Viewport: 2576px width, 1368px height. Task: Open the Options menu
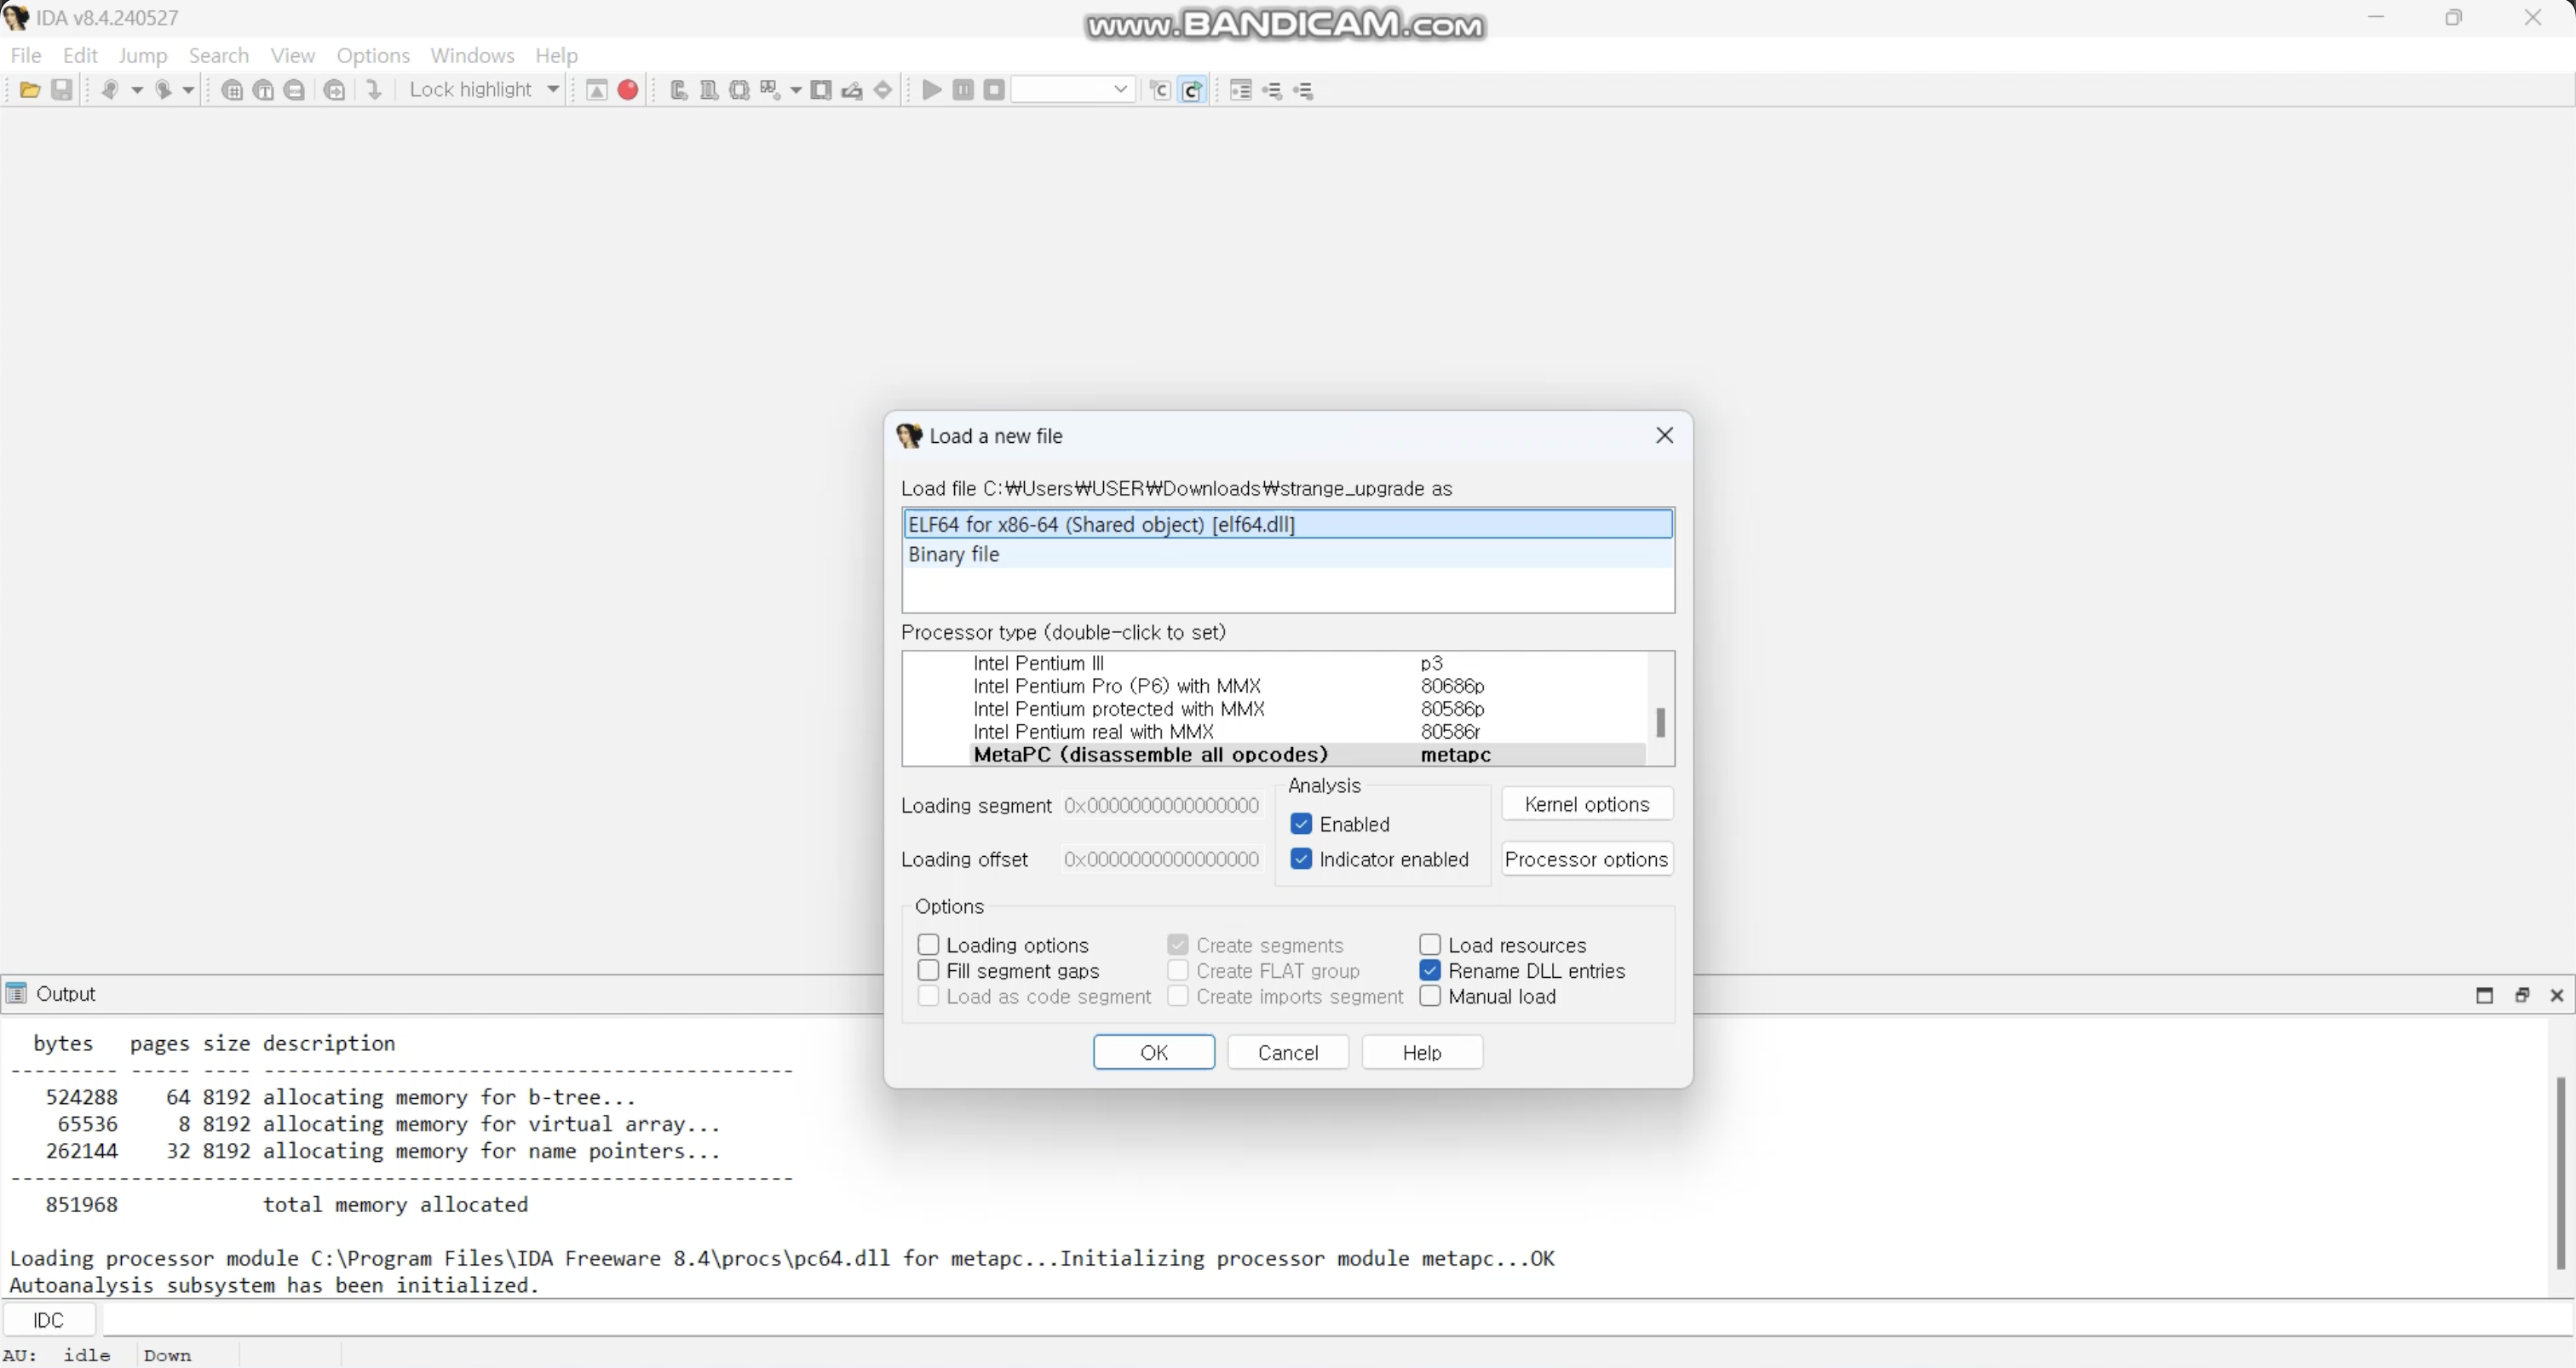372,55
